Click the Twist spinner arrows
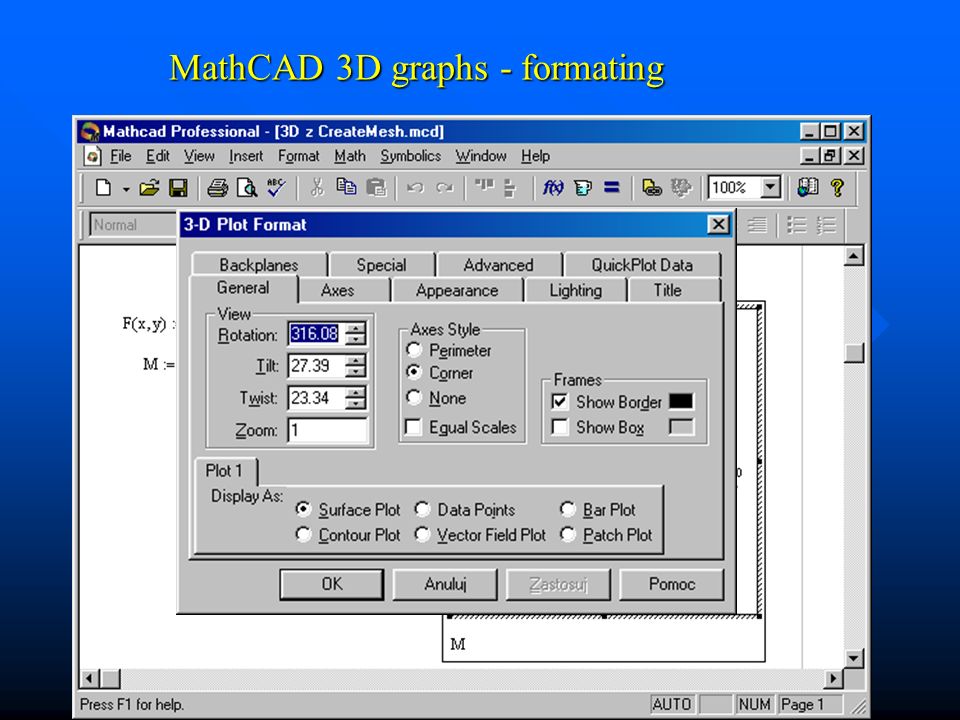Screen dimensions: 960x720 356,398
